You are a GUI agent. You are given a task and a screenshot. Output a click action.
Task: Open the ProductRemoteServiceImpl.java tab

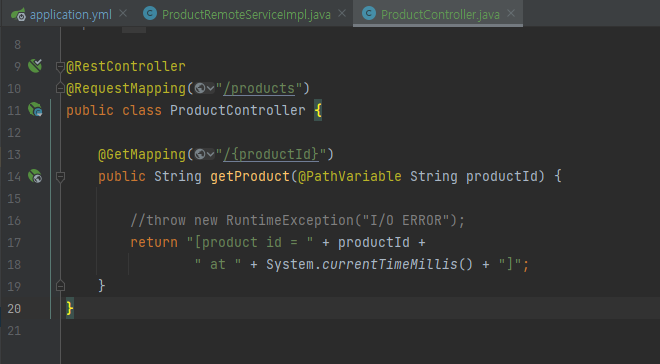pyautogui.click(x=246, y=15)
